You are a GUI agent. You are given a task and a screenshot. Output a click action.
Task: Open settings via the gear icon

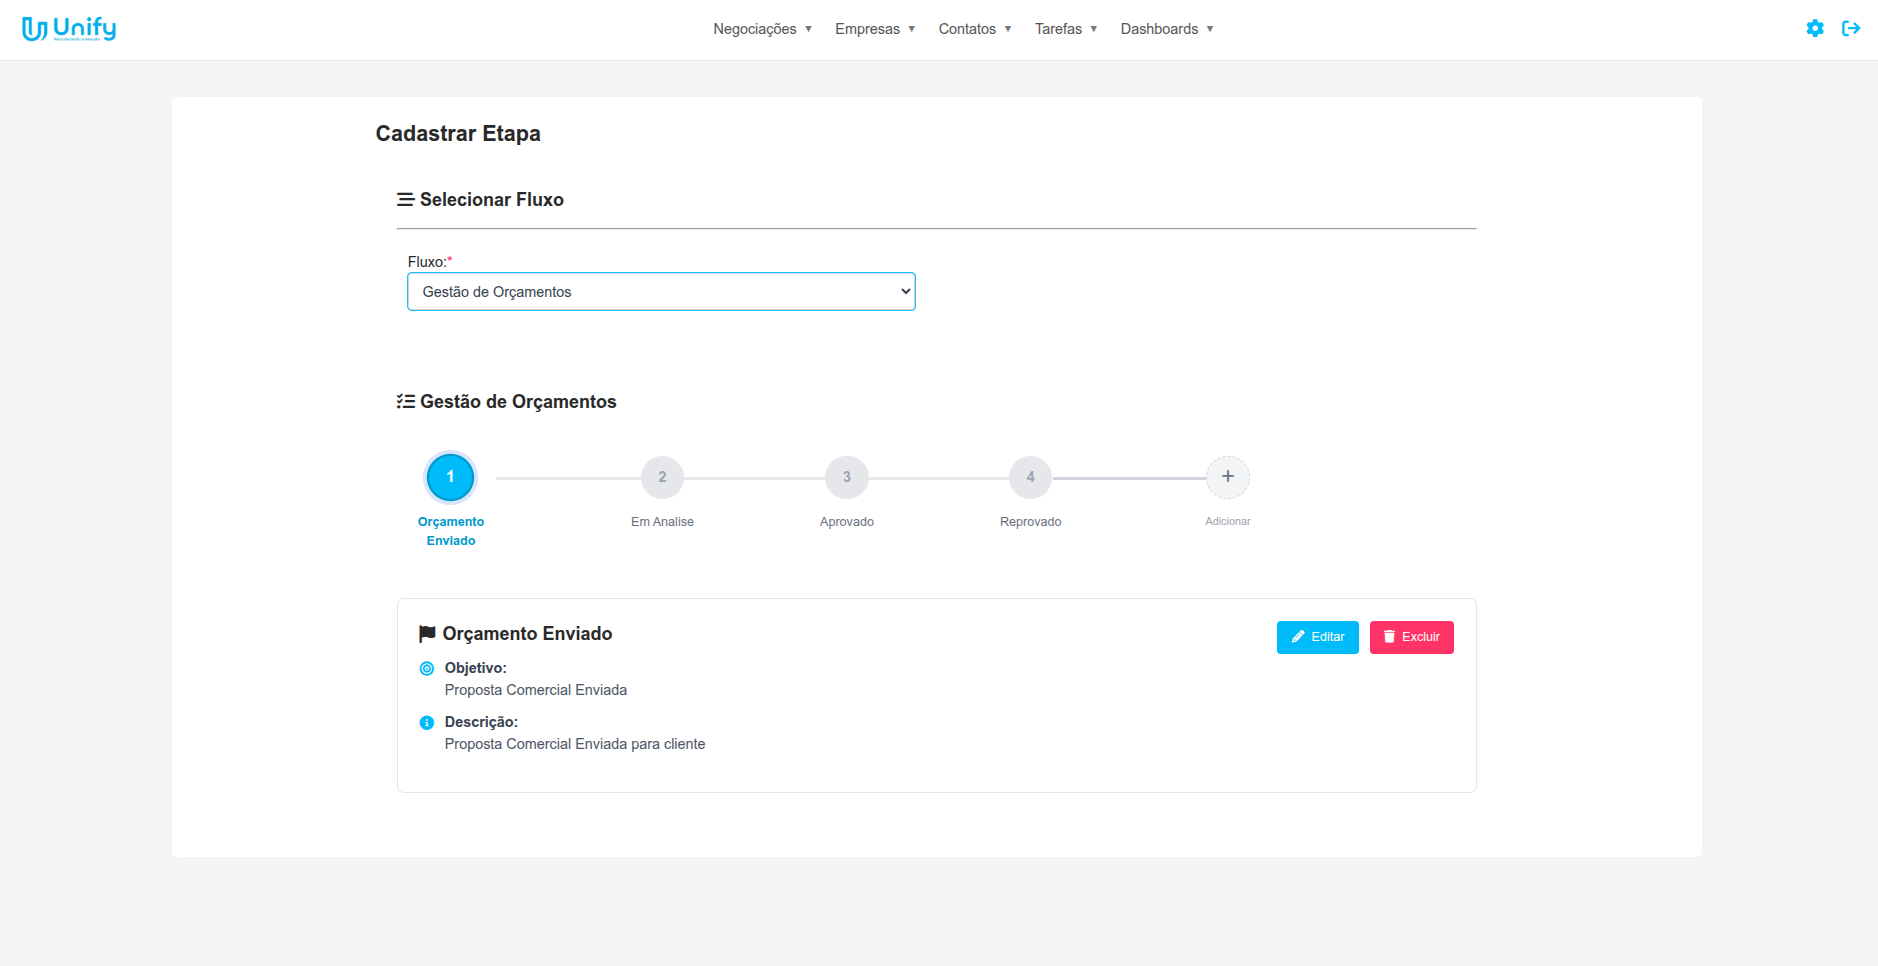pyautogui.click(x=1814, y=29)
